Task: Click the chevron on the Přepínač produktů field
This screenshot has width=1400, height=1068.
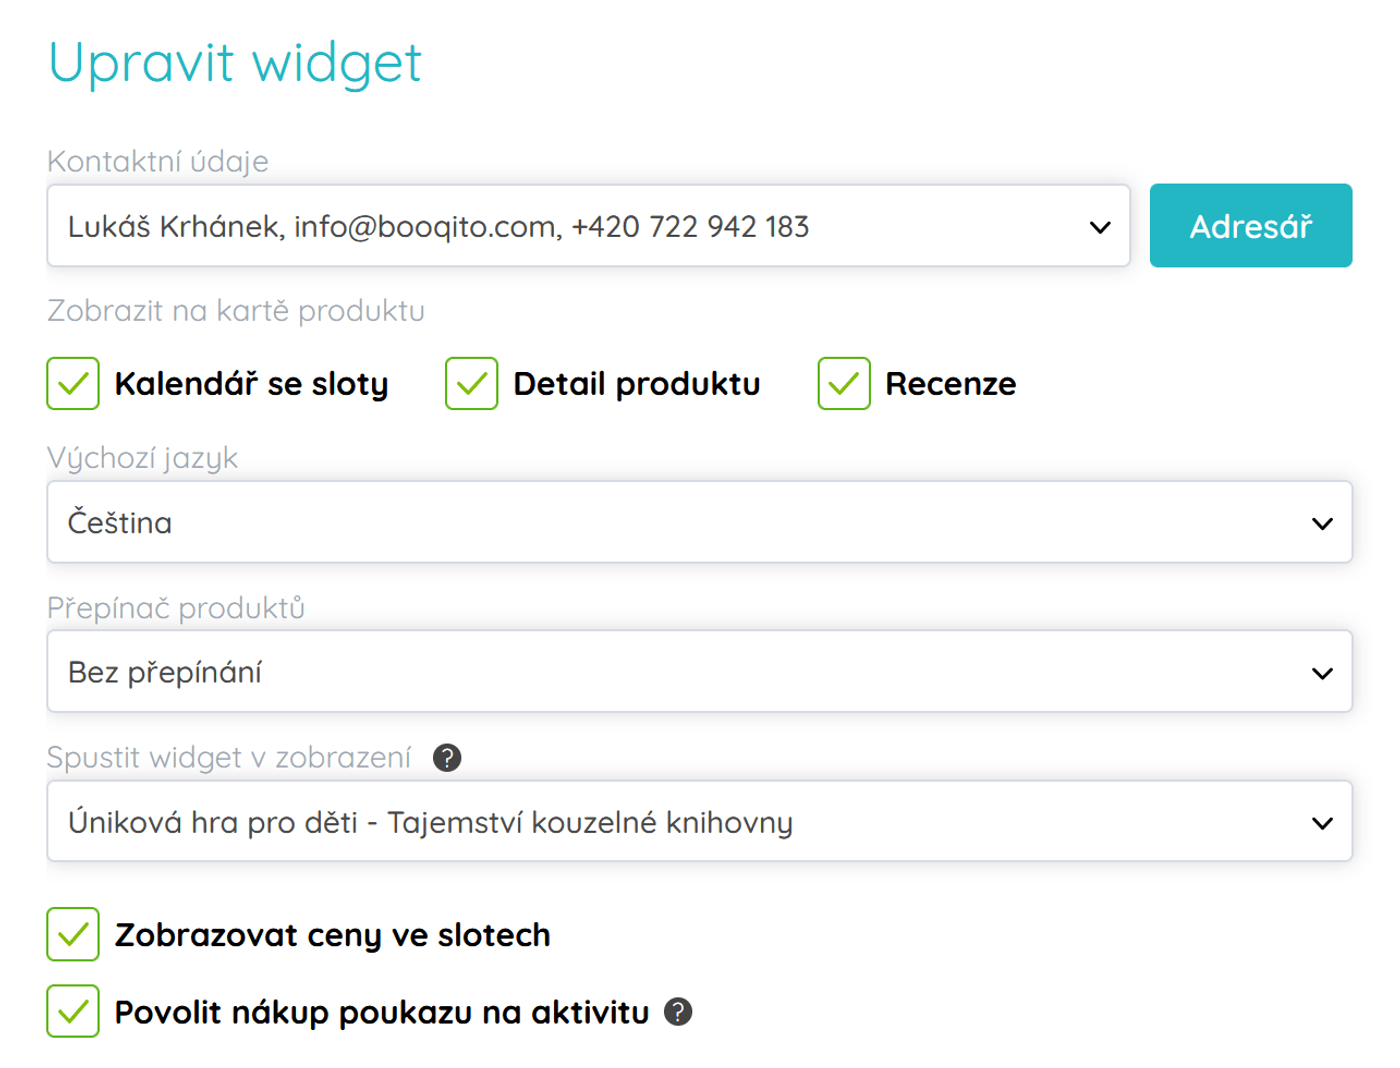Action: coord(1322,671)
